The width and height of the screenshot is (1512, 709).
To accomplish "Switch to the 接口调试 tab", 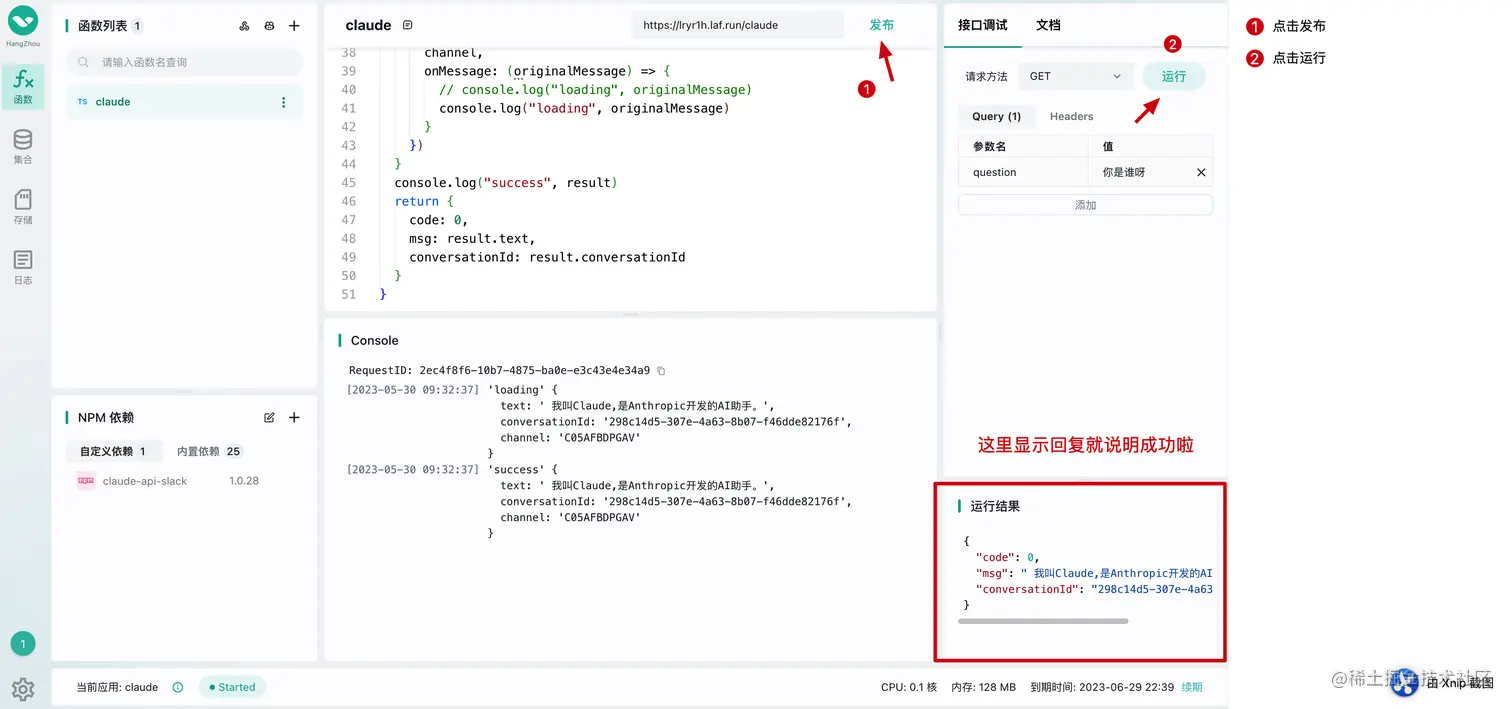I will click(982, 25).
